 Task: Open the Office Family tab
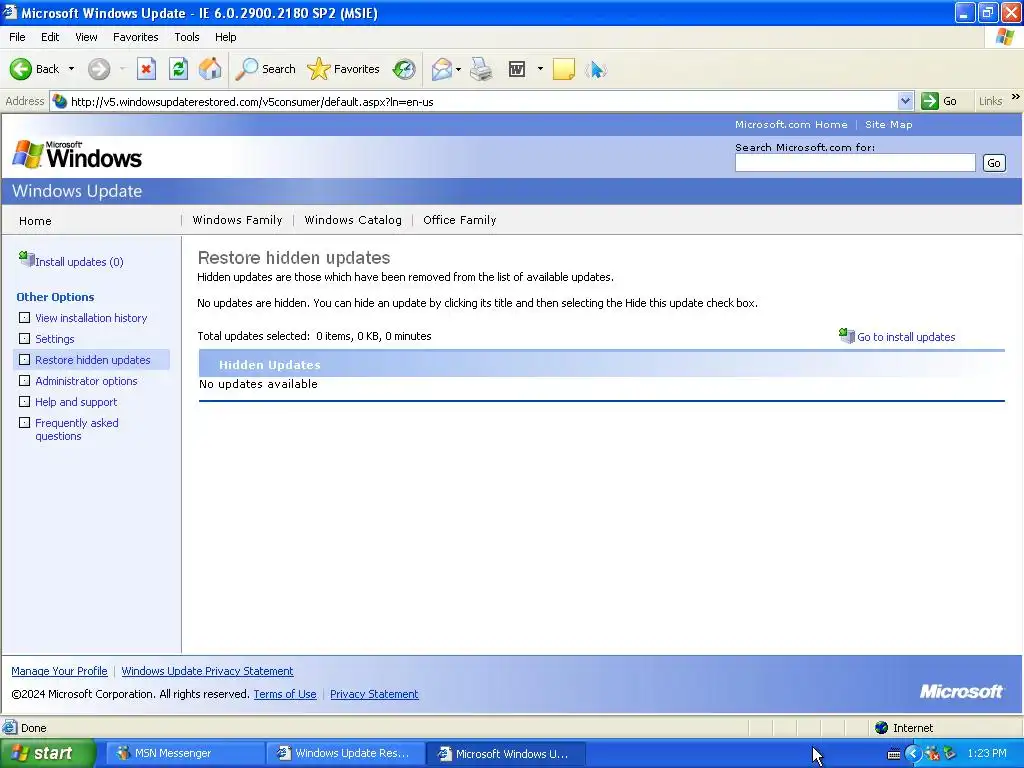(x=460, y=220)
